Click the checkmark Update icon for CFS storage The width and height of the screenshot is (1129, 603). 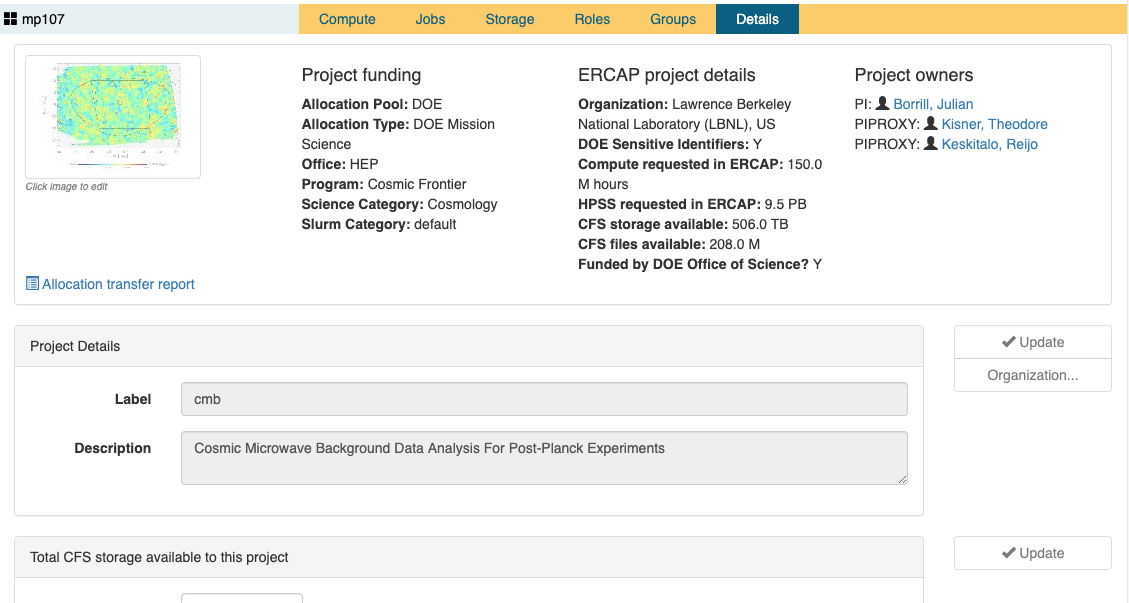[1009, 552]
